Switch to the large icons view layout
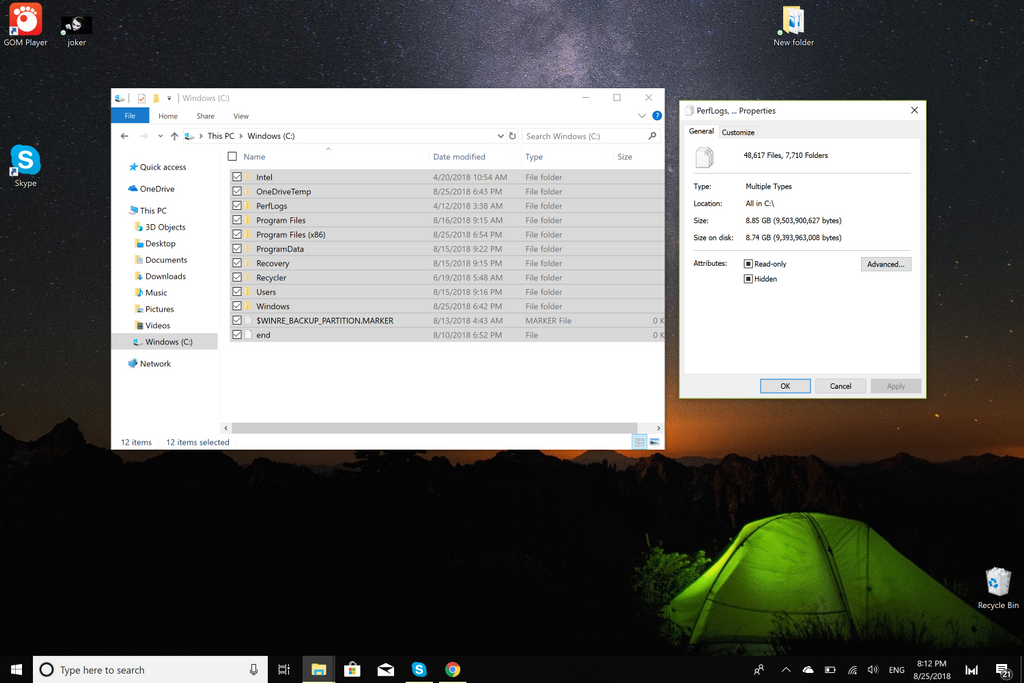1024x683 pixels. (654, 442)
